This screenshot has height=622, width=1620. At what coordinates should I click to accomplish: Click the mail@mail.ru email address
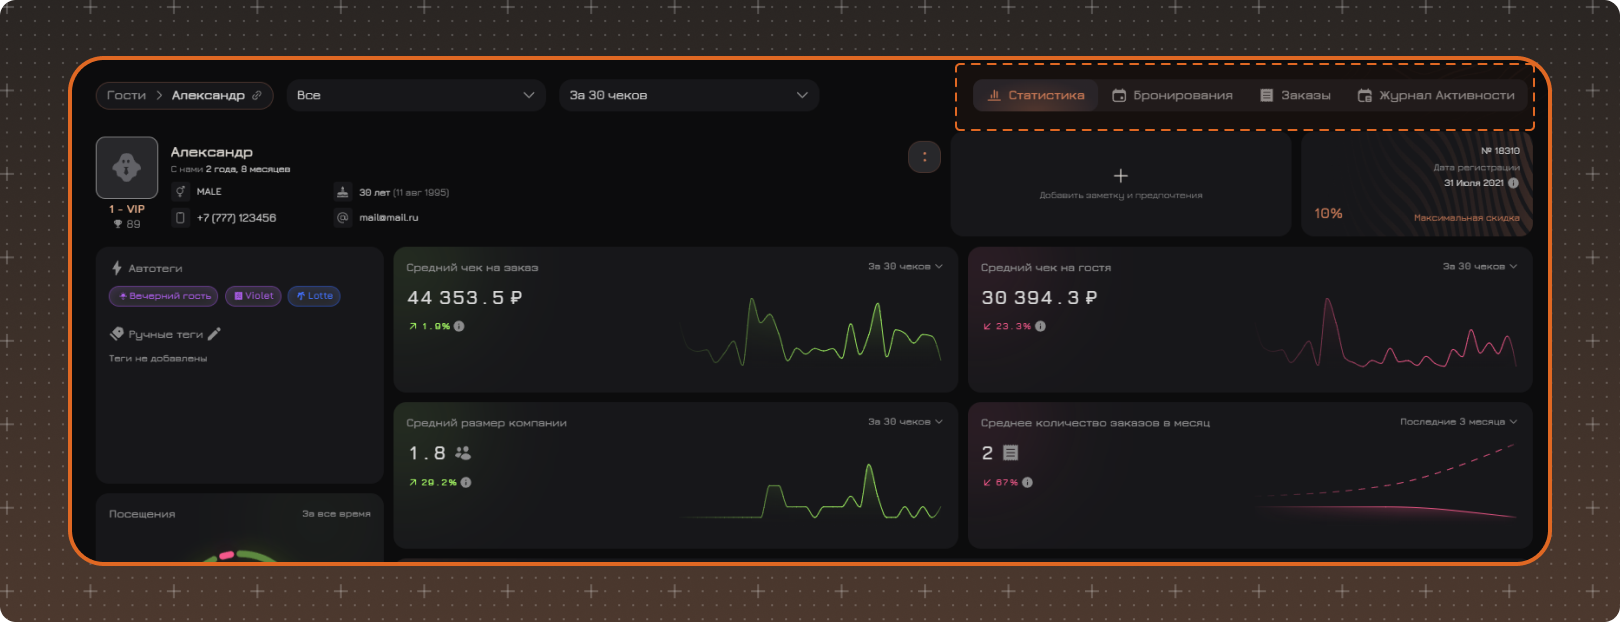click(389, 217)
